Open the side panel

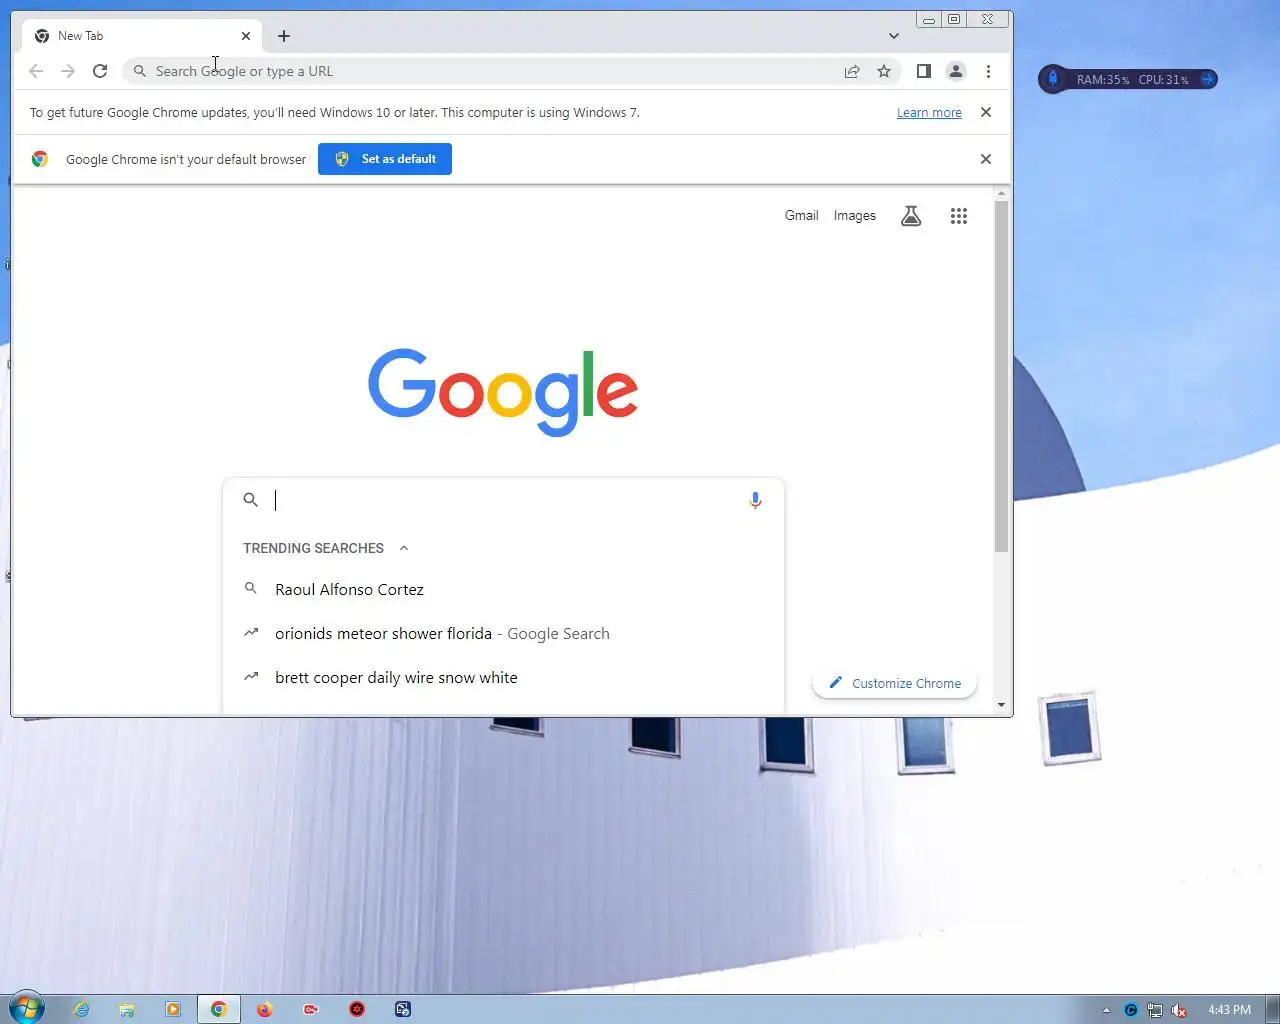[x=924, y=71]
